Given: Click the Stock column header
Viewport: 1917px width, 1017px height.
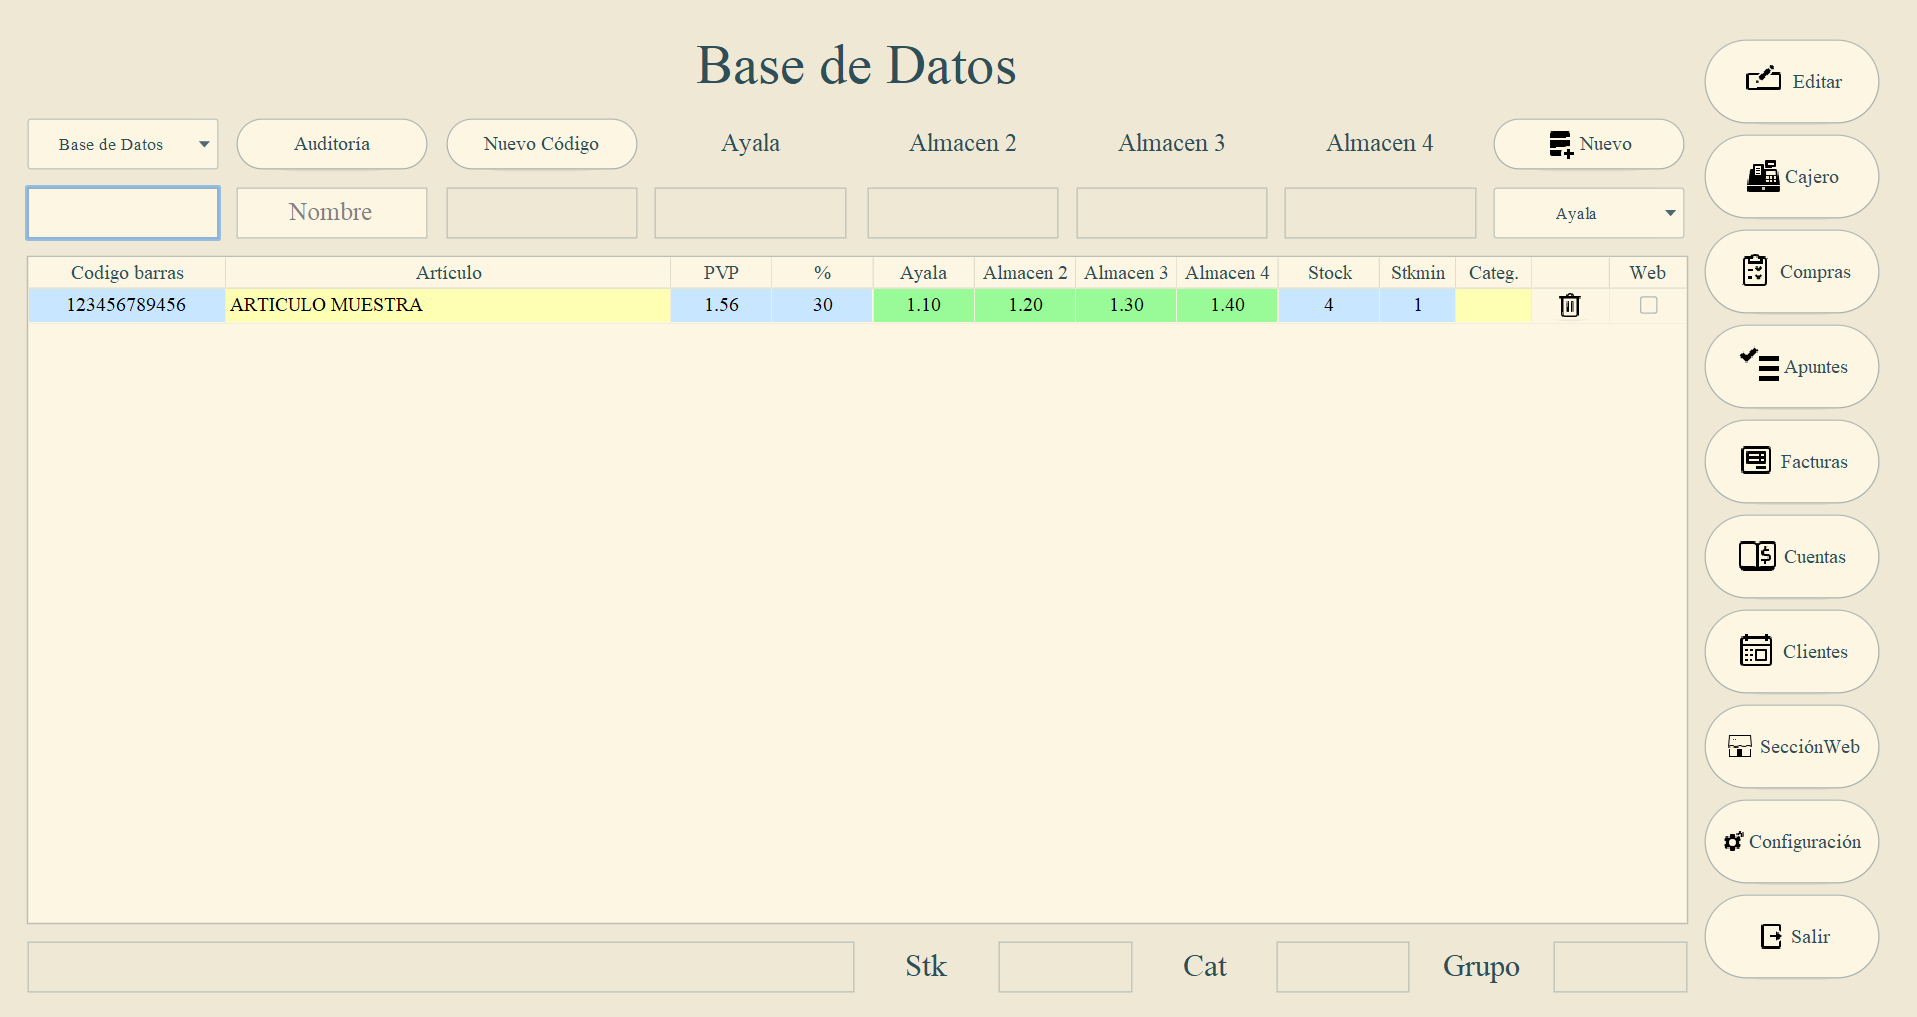Looking at the screenshot, I should tap(1329, 273).
